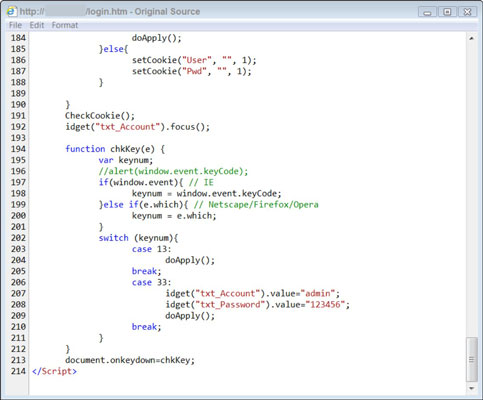The height and width of the screenshot is (400, 483).
Task: Open the Edit menu
Action: pyautogui.click(x=37, y=25)
